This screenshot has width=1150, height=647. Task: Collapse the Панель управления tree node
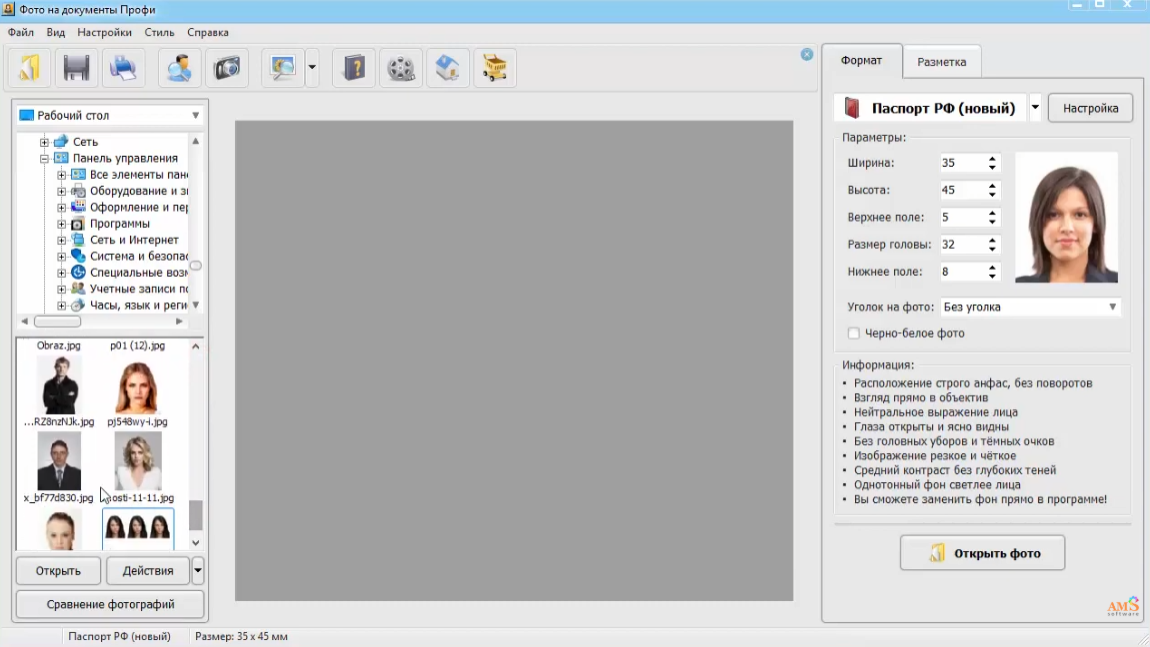pos(44,158)
